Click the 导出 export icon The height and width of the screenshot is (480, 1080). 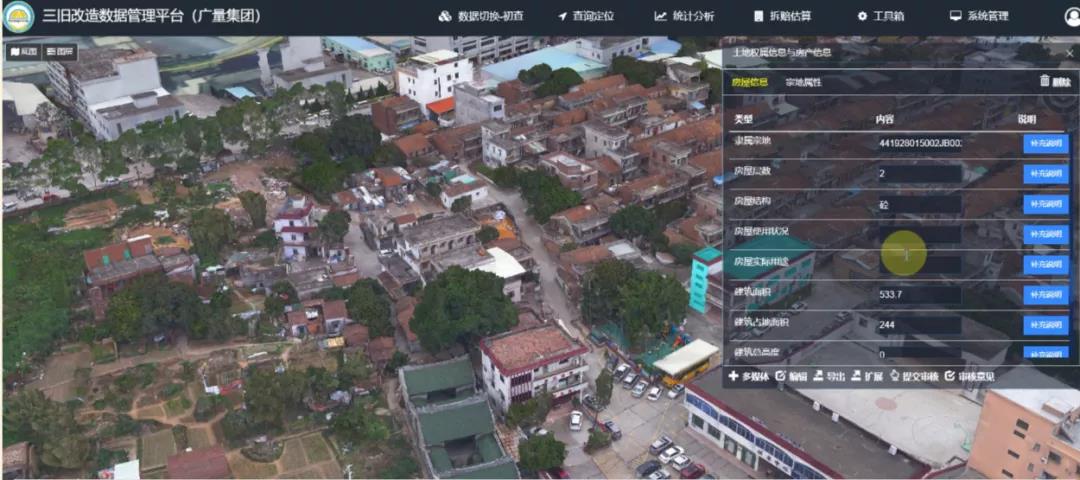point(817,376)
